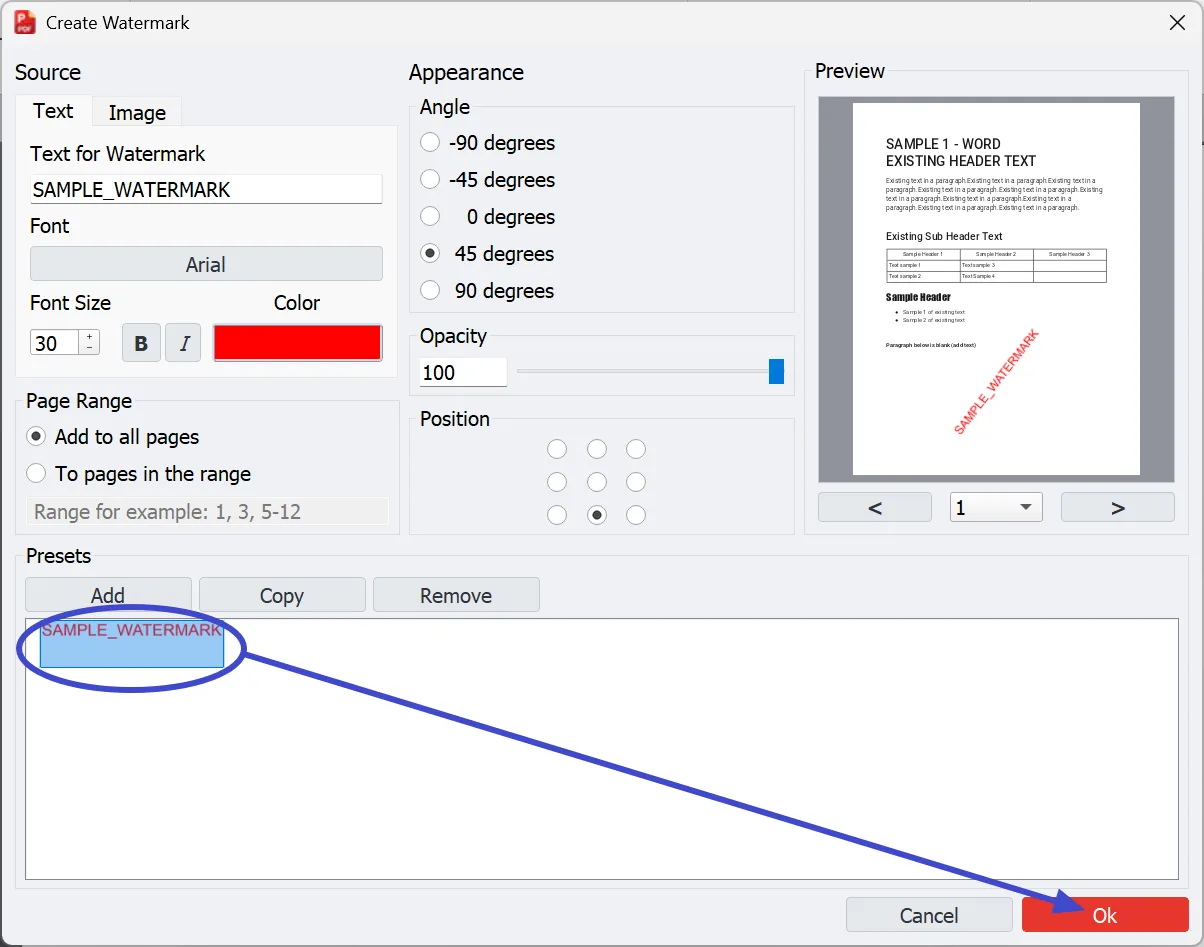This screenshot has height=947, width=1204.
Task: Click the PDF app icon in title bar
Action: (x=25, y=22)
